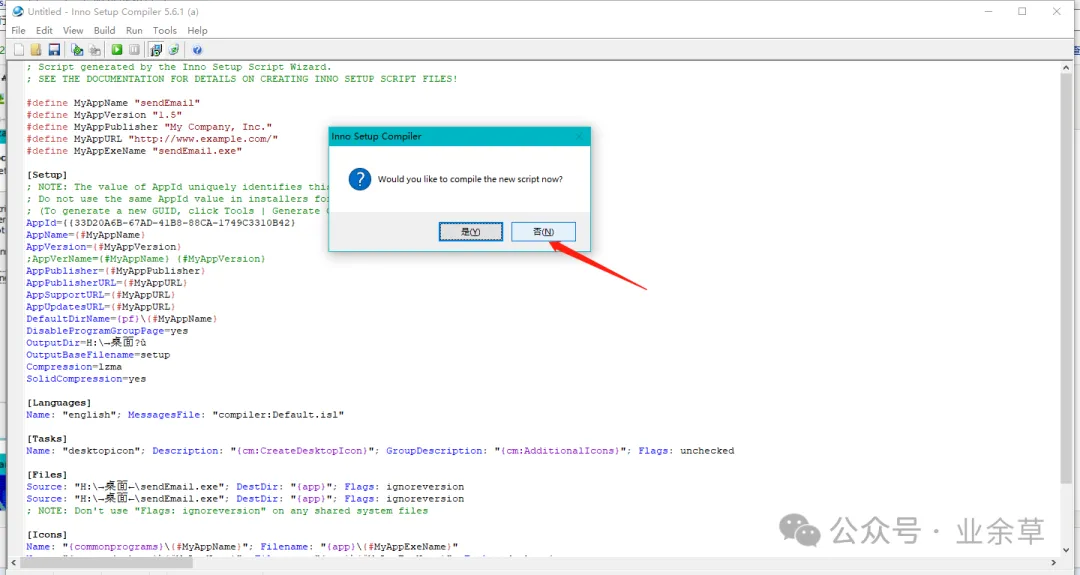Screen dimensions: 1080x575
Task: Click the vertical scrollbar up arrow
Action: click(1066, 67)
